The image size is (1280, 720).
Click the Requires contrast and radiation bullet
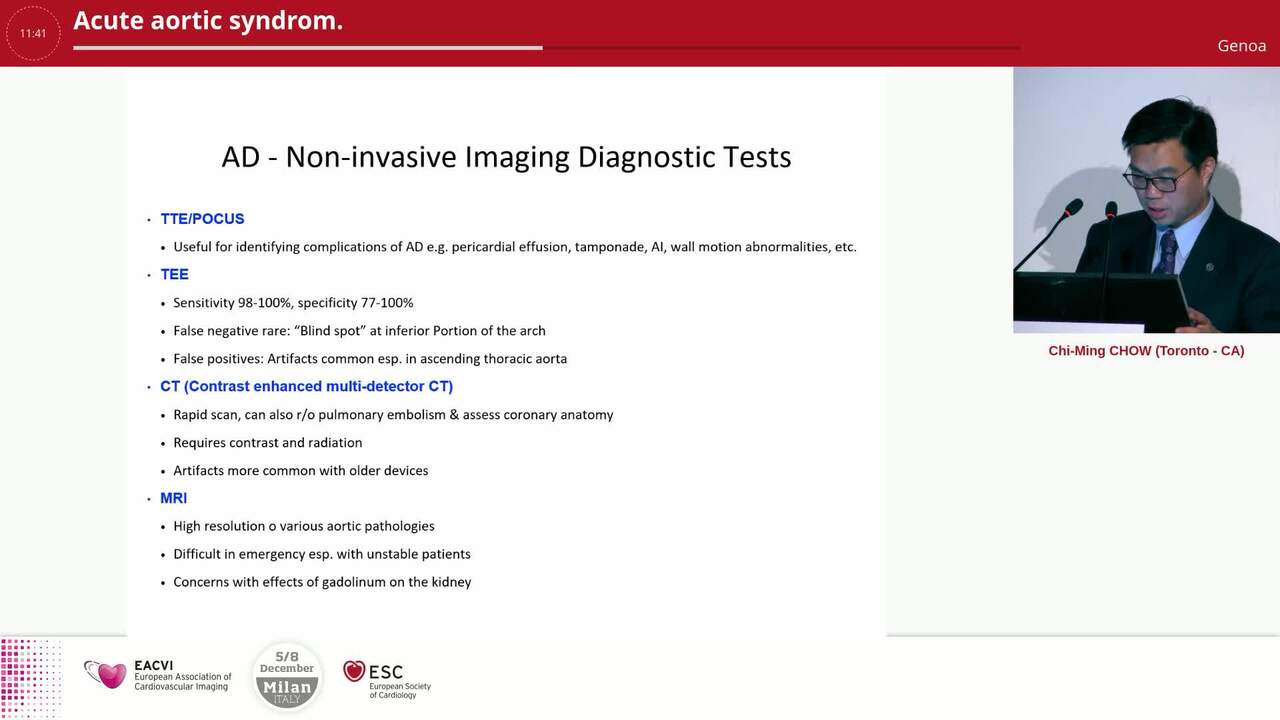point(267,442)
